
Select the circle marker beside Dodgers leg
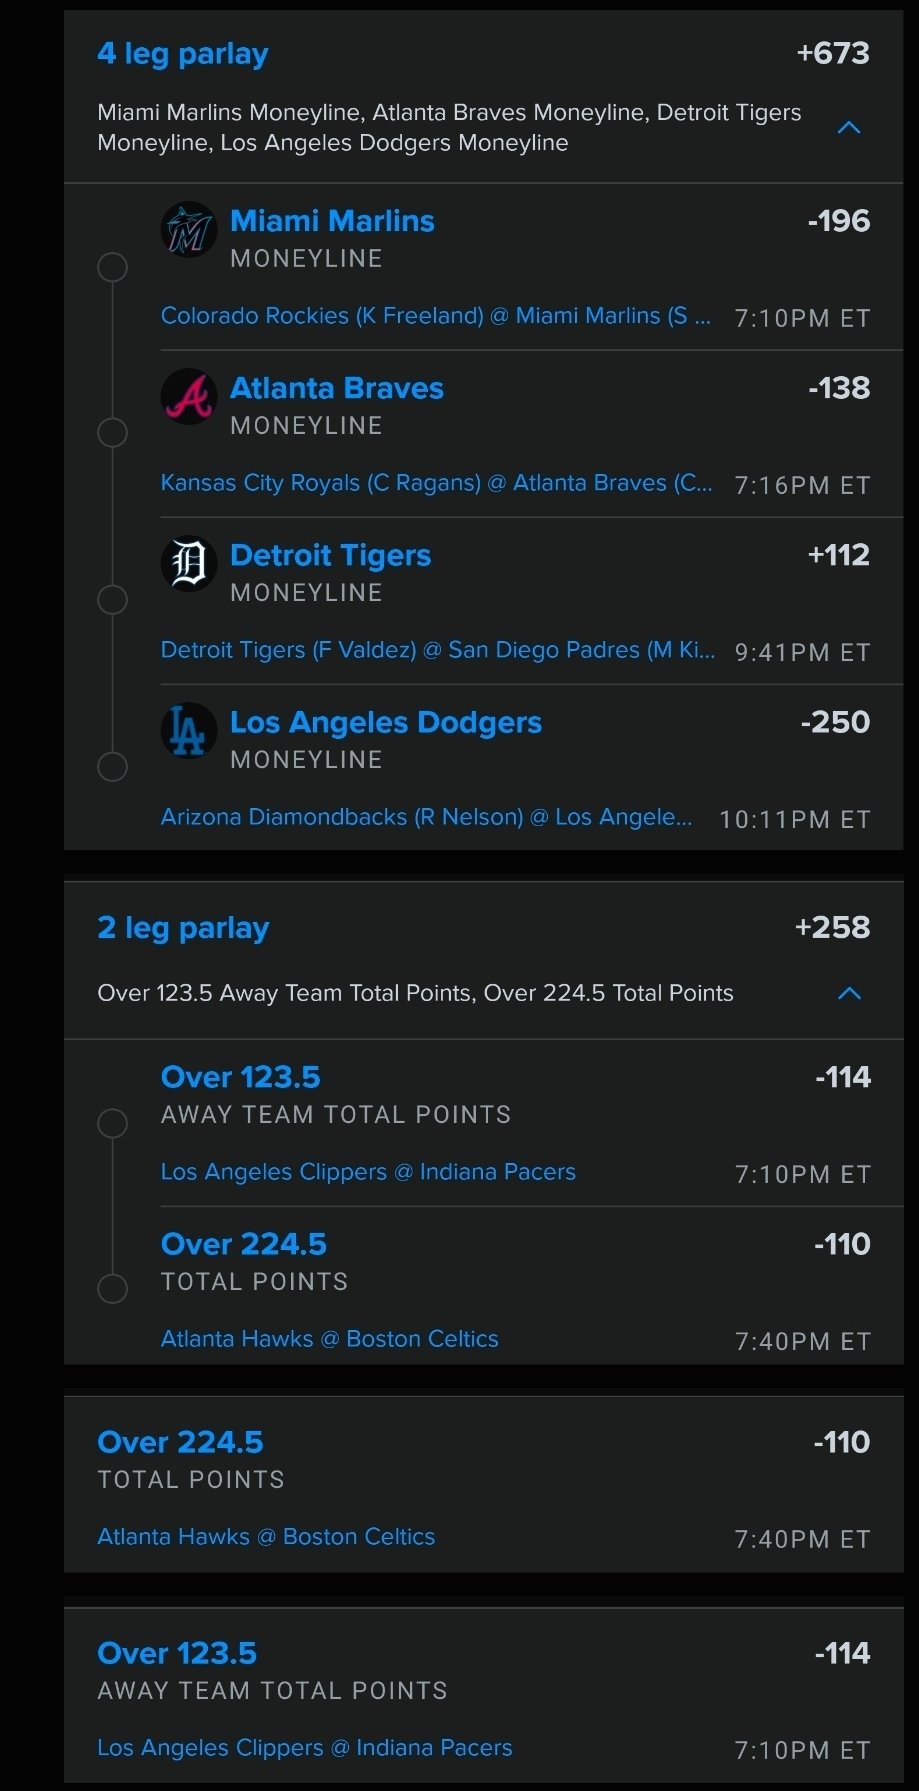click(x=112, y=767)
